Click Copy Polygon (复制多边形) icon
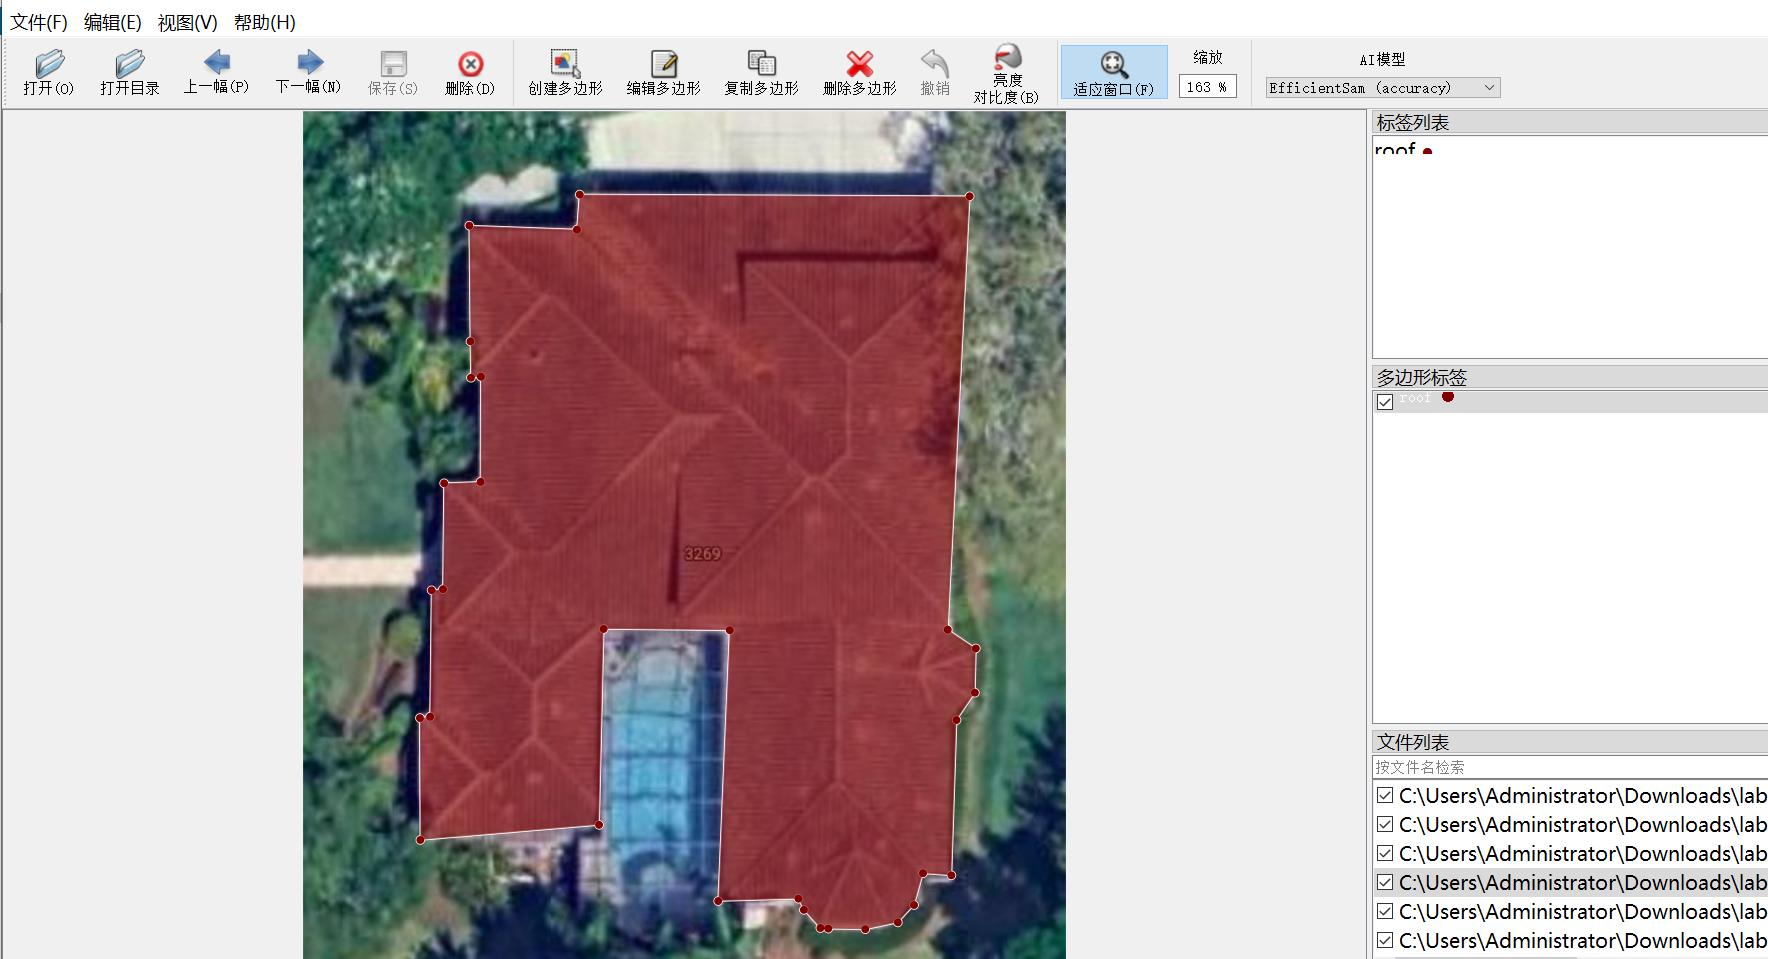Viewport: 1768px width, 959px height. point(761,66)
